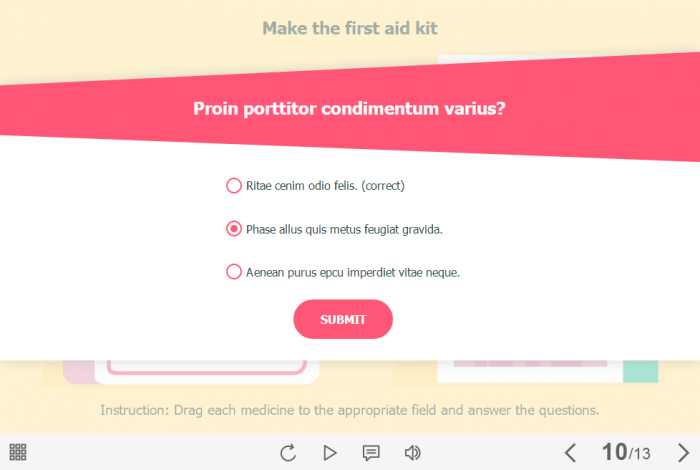The width and height of the screenshot is (700, 470).
Task: Submit the quiz answer
Action: (343, 319)
